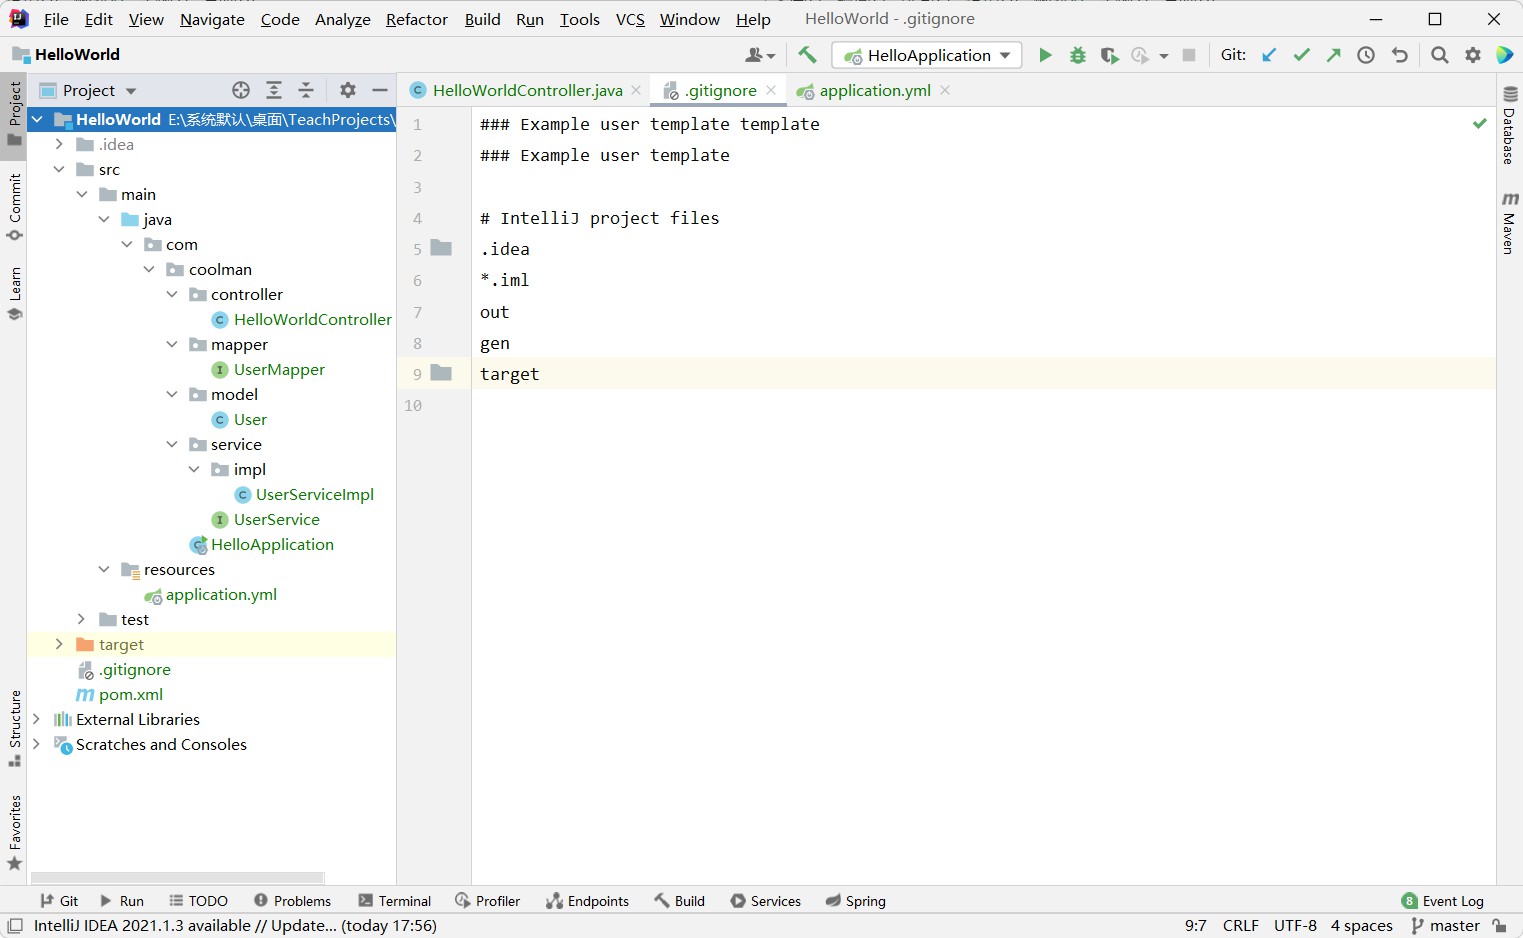Screen dimensions: 1523x938
Task: Open the Spring tool window
Action: [856, 901]
